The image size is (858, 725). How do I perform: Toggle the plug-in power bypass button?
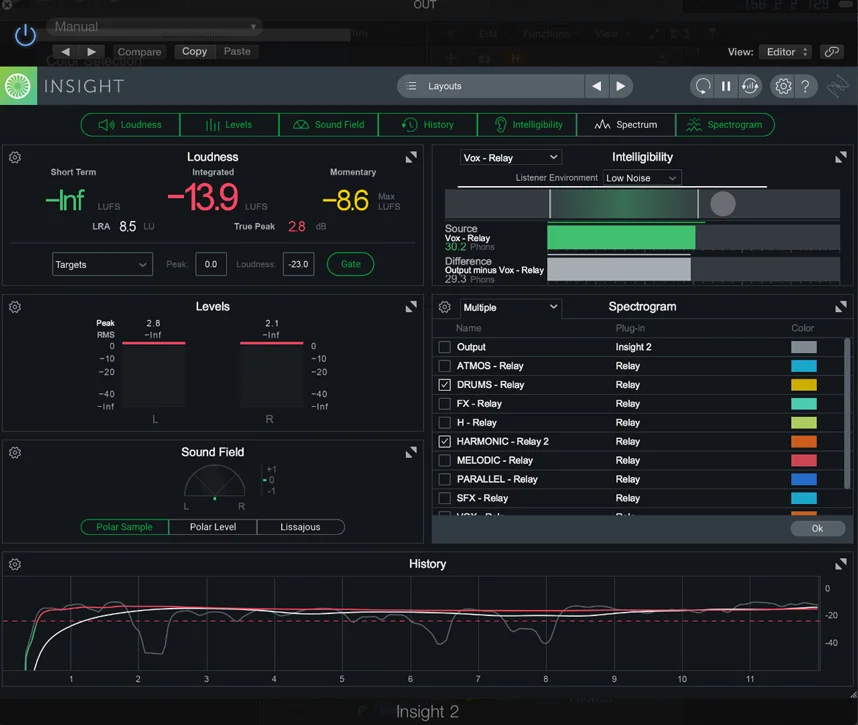[x=25, y=36]
